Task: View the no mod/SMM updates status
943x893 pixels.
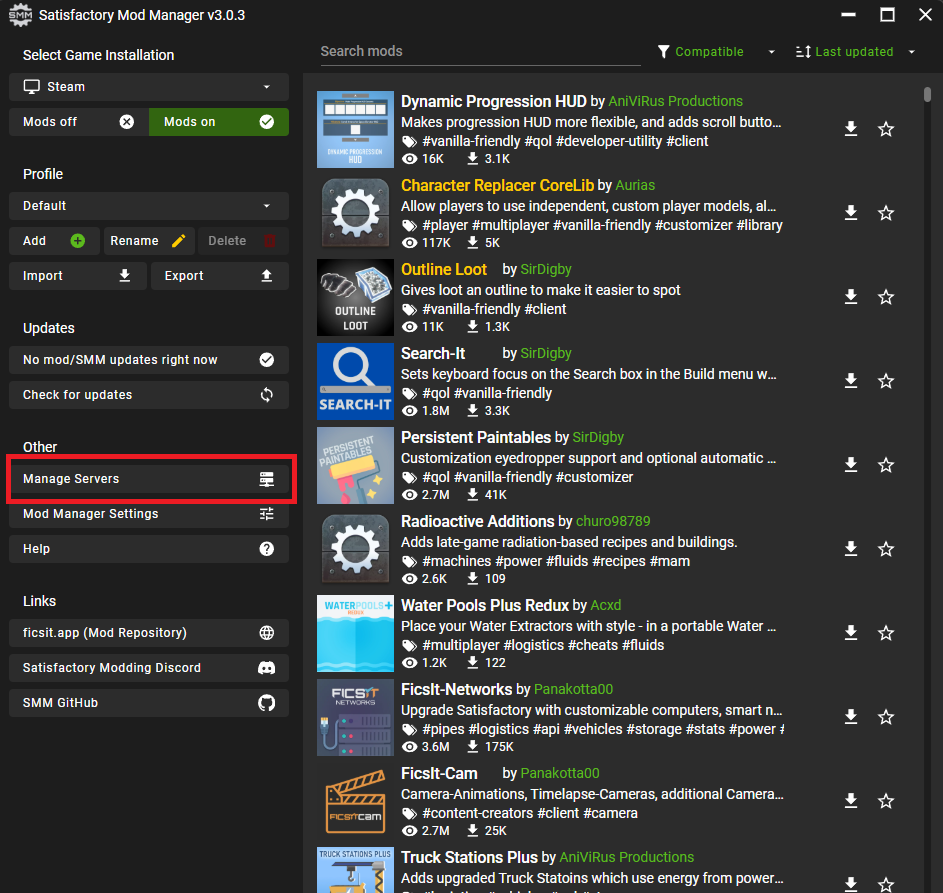Action: tap(149, 360)
